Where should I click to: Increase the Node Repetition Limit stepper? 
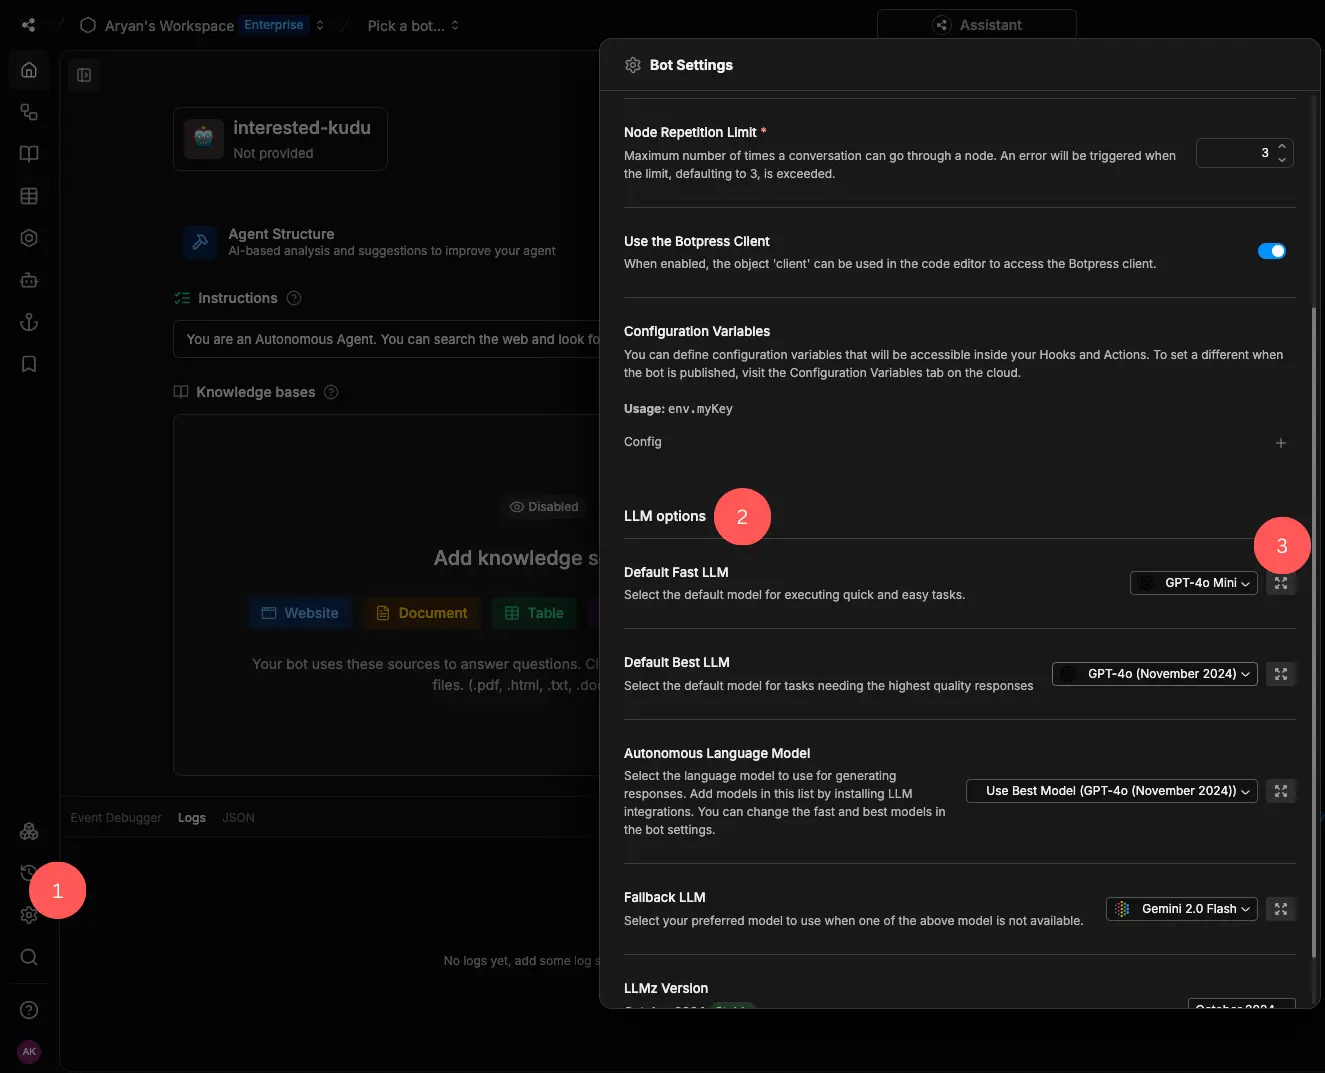1282,146
